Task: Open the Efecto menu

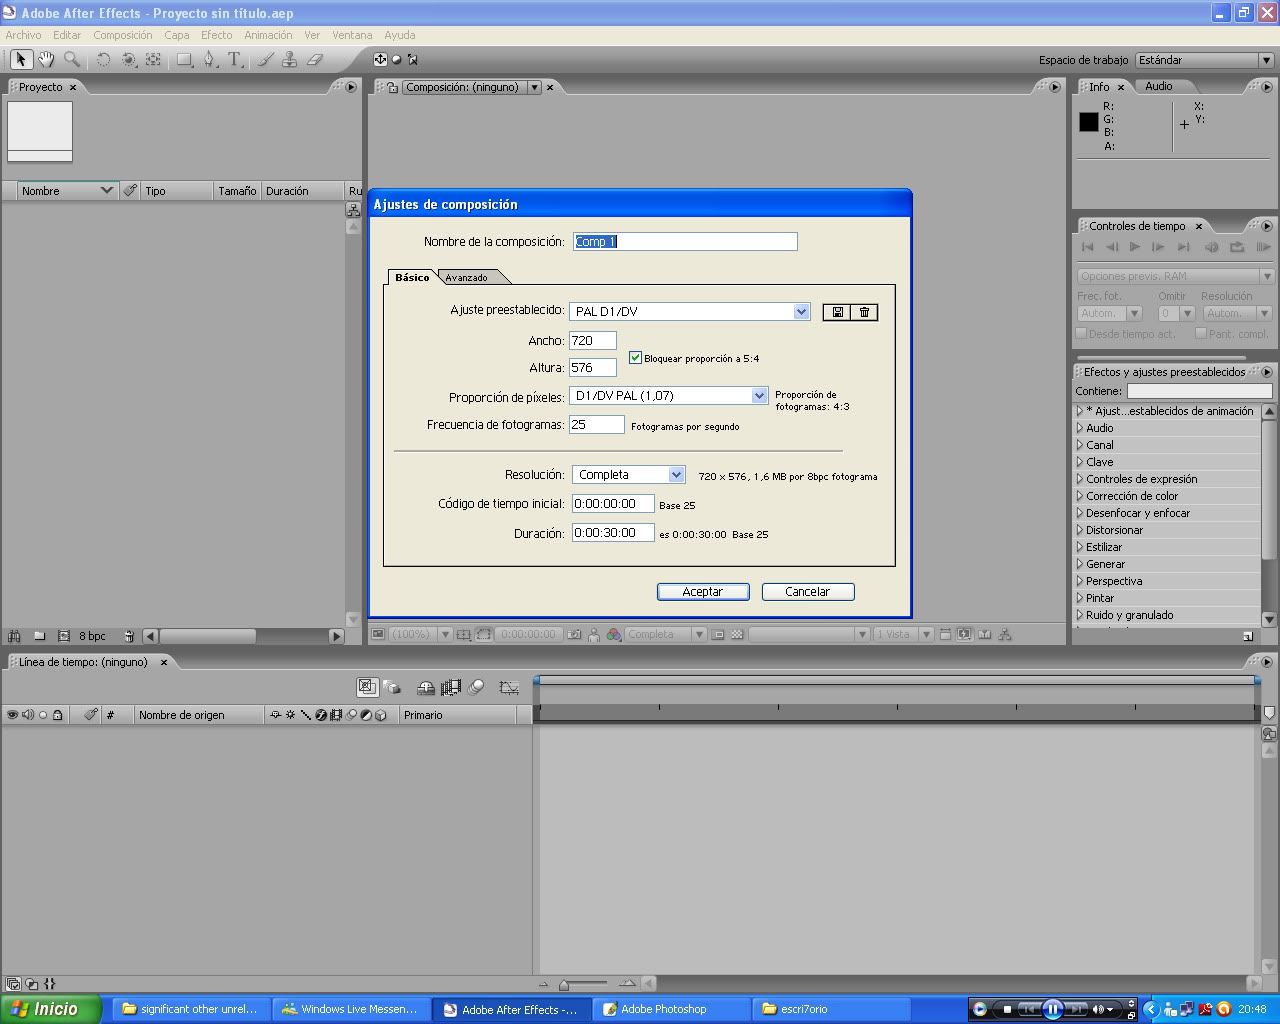Action: [216, 35]
